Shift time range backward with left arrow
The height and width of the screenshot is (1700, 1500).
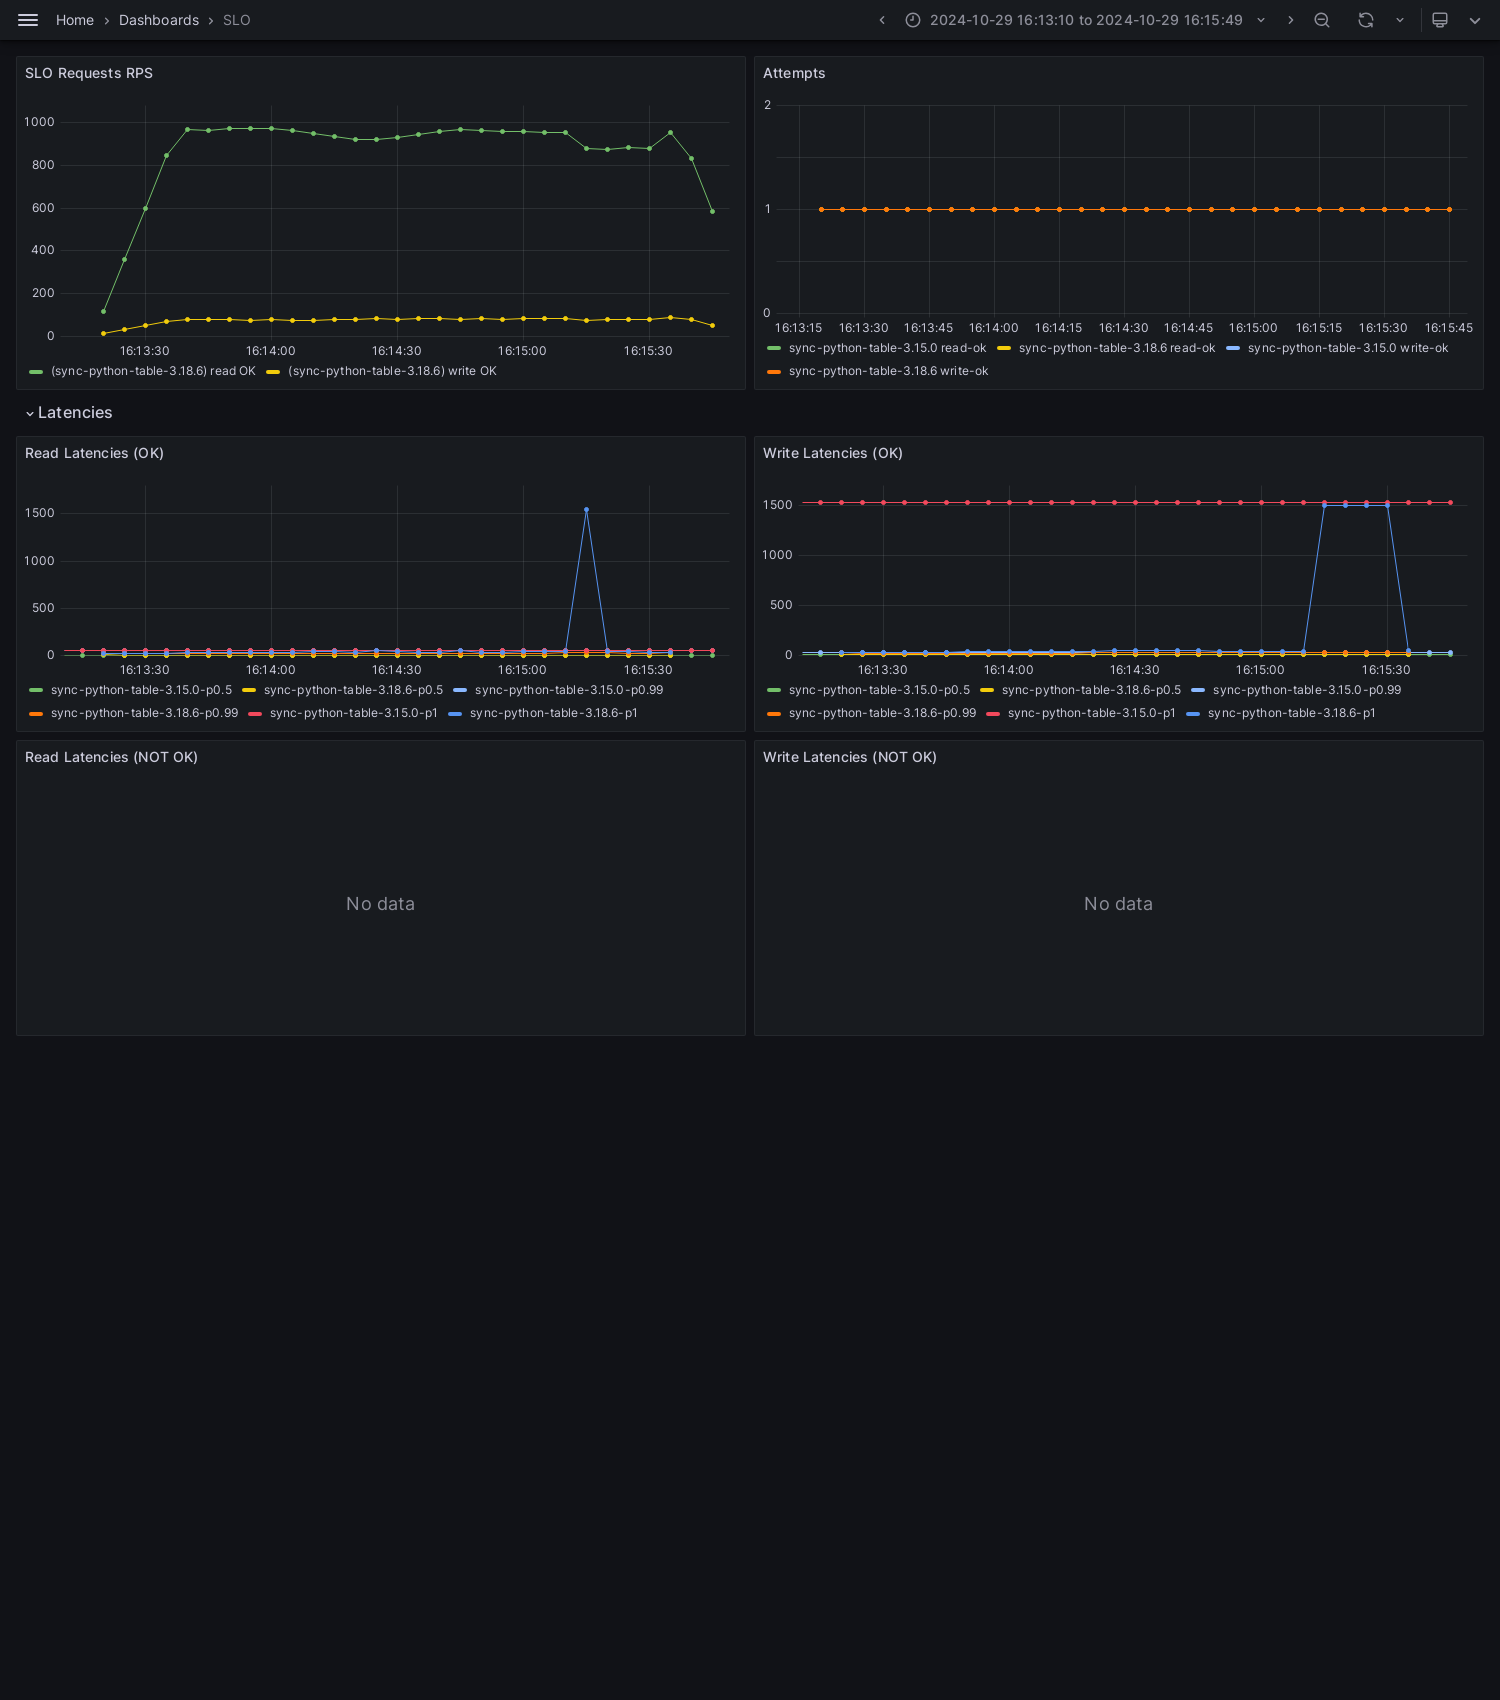[x=882, y=20]
